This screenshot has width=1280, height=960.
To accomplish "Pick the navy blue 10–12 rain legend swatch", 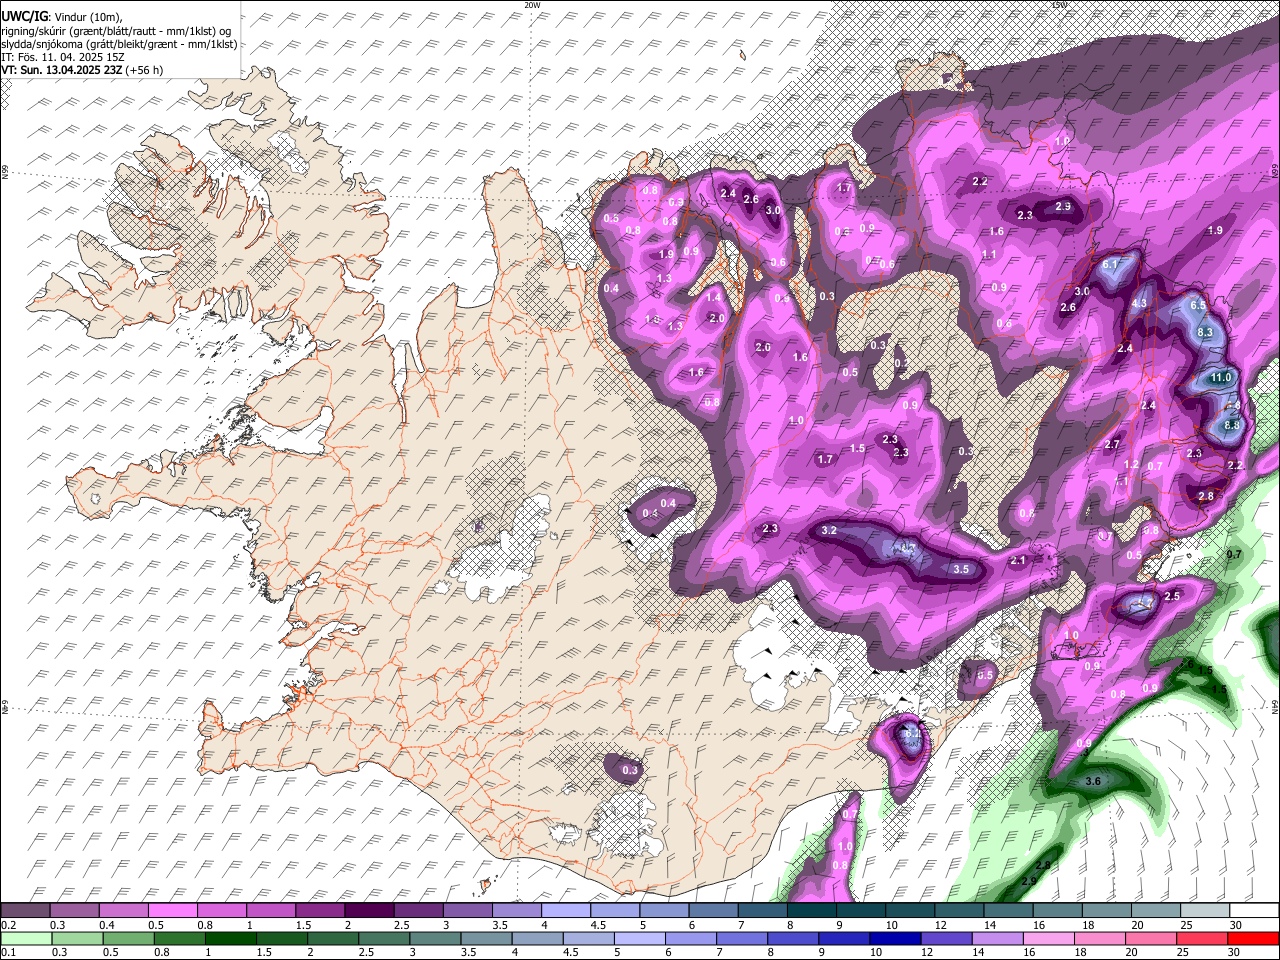I will (894, 938).
